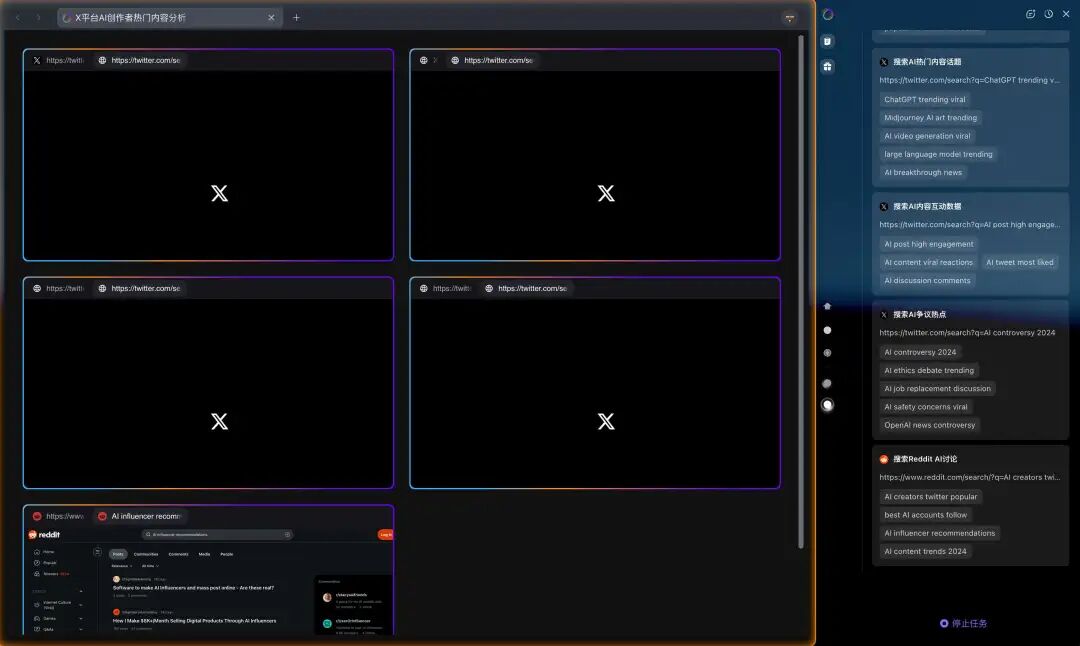Click the AI tweet most liked chip

(x=1019, y=262)
